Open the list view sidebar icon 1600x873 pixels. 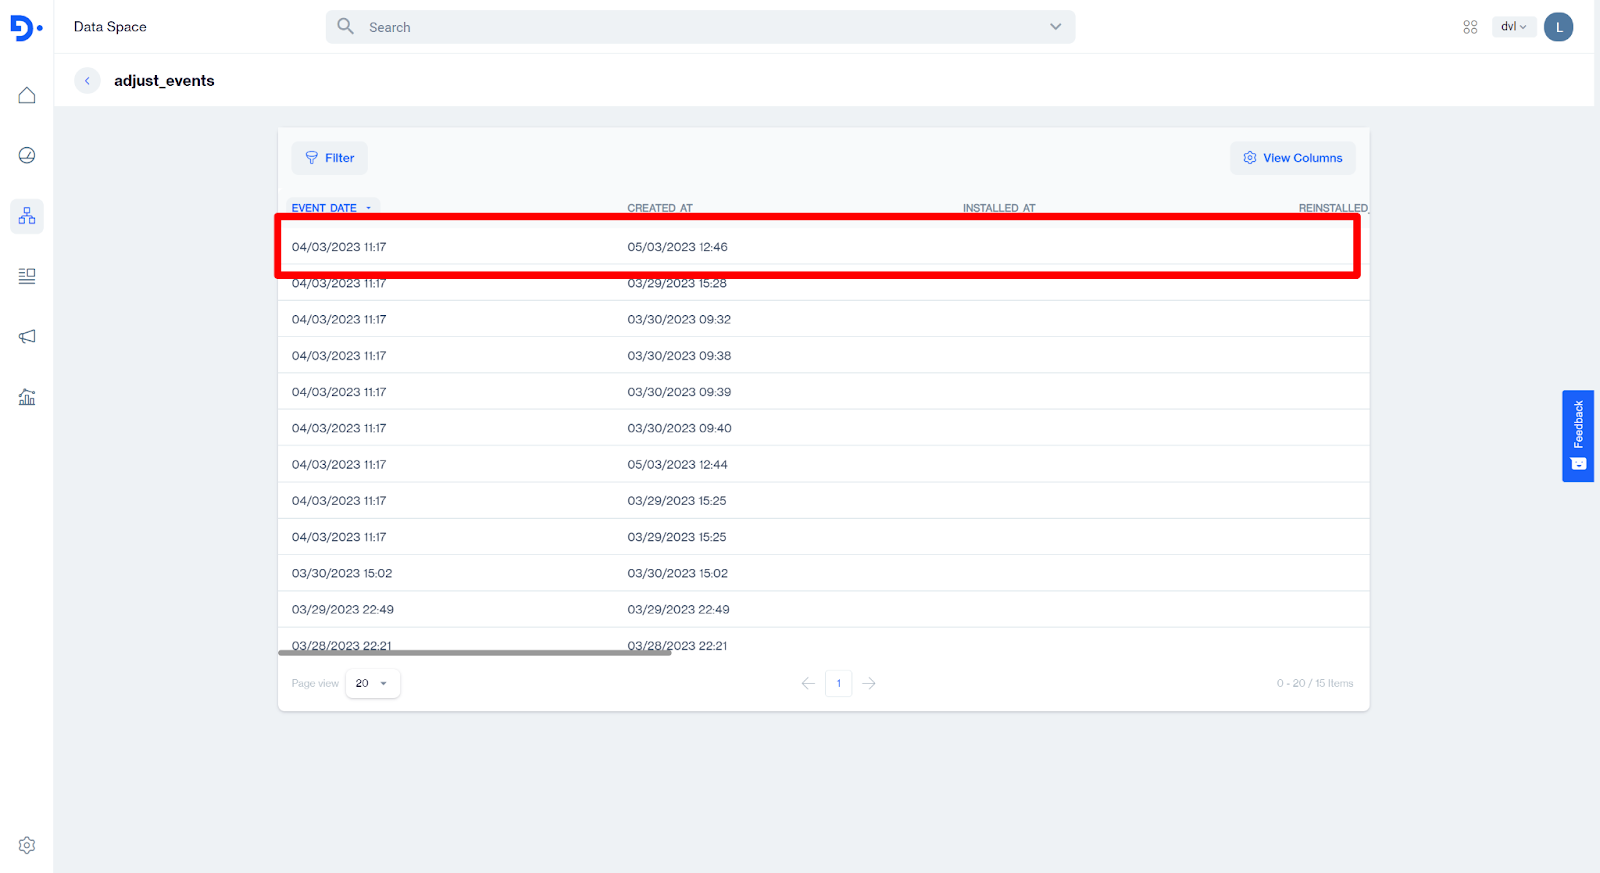[x=27, y=276]
